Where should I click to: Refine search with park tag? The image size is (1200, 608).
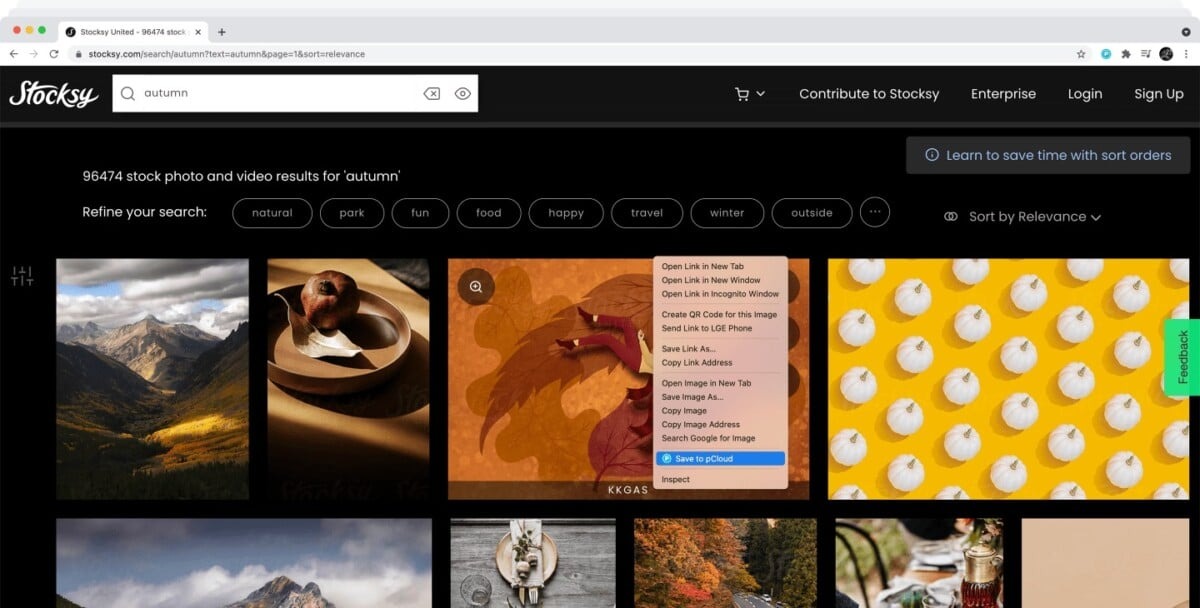352,213
